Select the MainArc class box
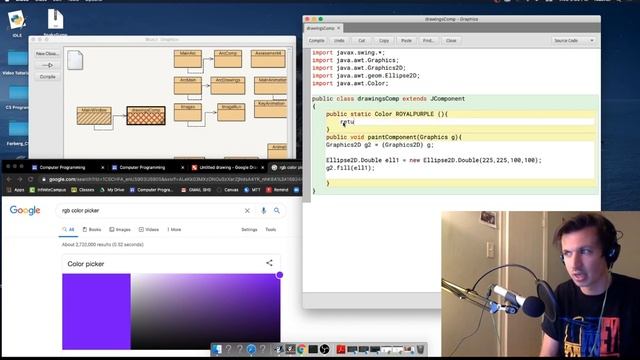640x360 pixels. coord(188,59)
